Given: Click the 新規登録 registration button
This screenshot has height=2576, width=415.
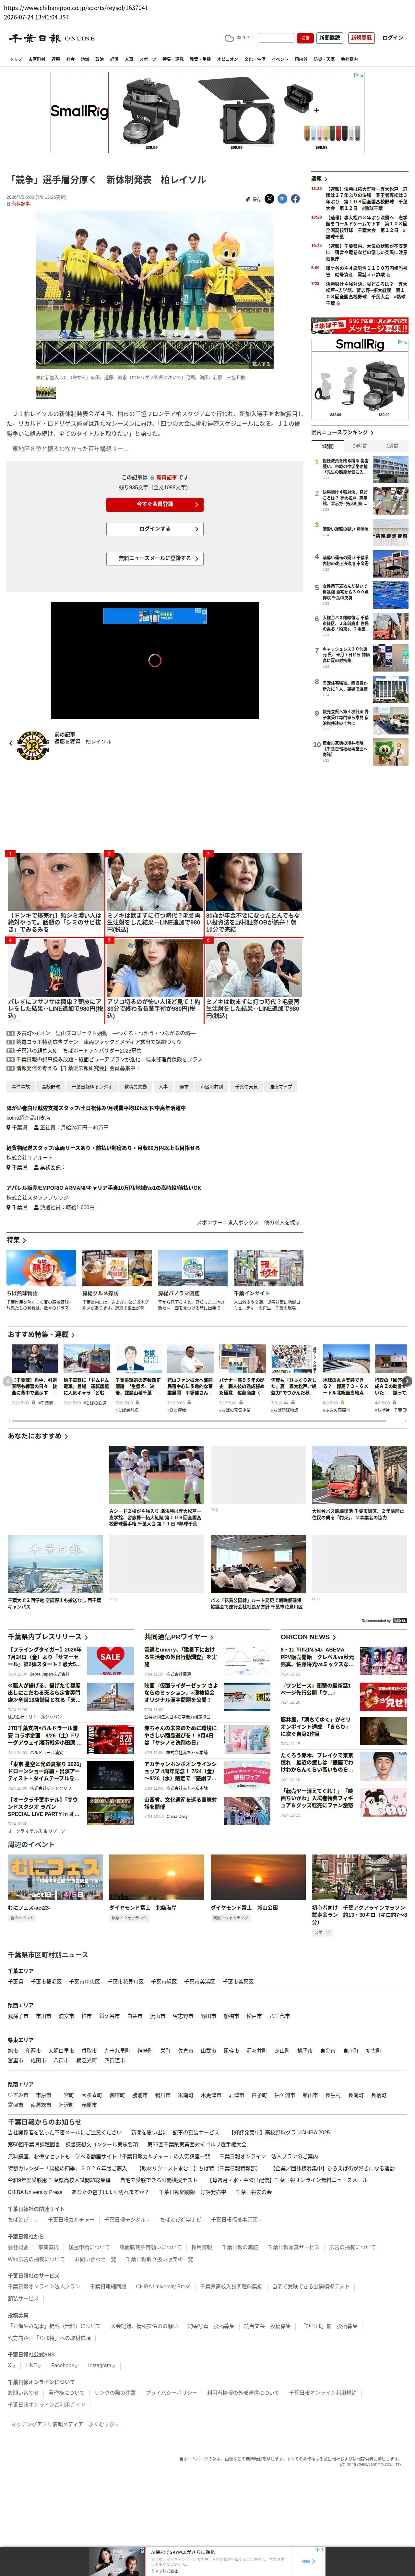Looking at the screenshot, I should click(361, 38).
